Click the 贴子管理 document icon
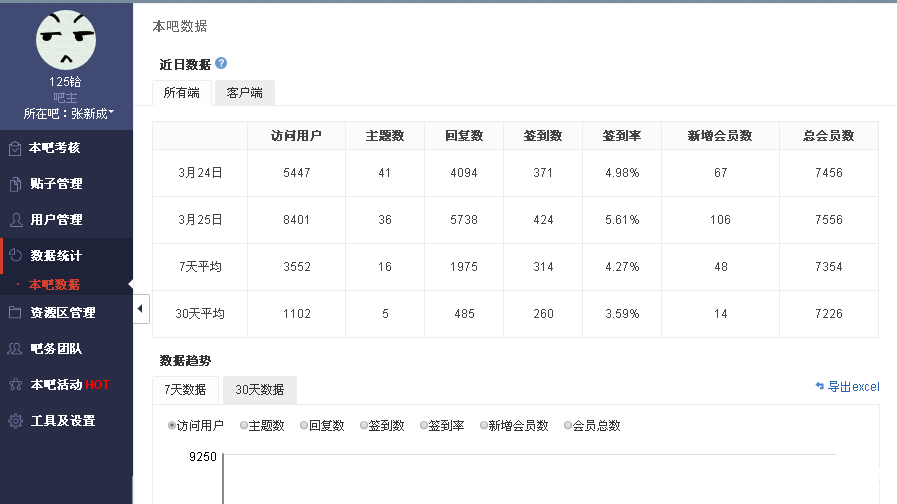 [15, 184]
